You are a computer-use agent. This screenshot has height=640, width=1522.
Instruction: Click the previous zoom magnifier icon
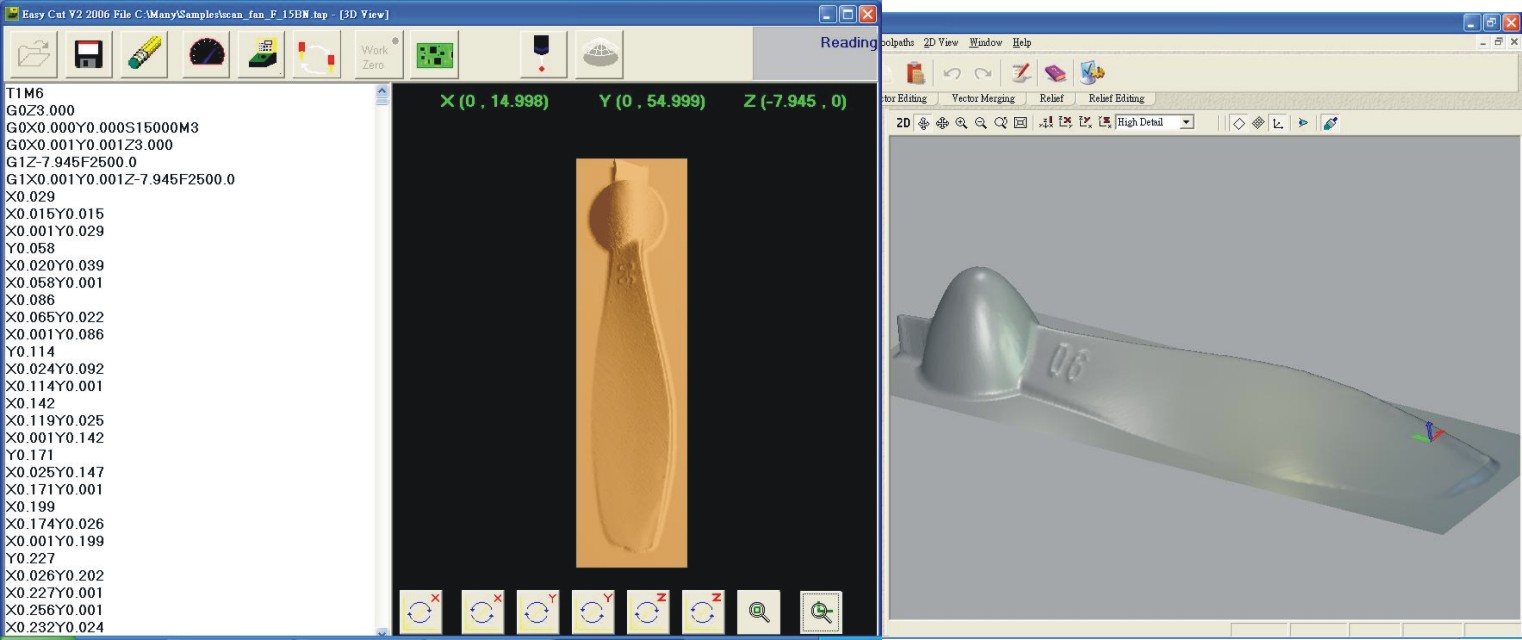[x=1000, y=122]
